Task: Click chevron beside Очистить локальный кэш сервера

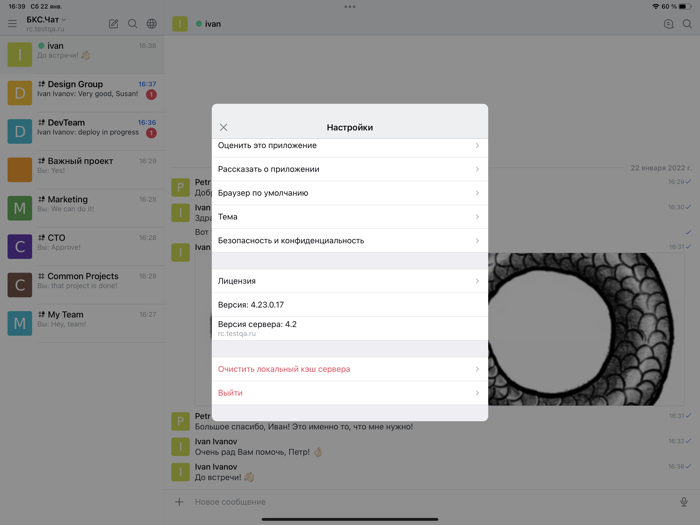Action: coord(477,369)
